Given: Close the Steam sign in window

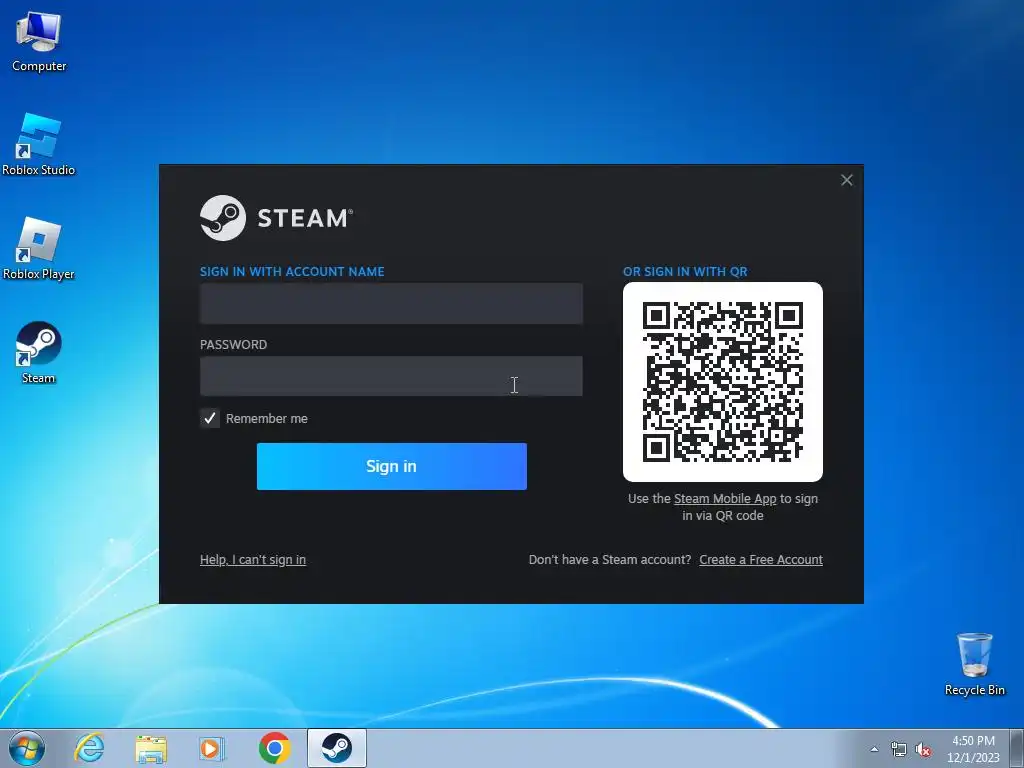Looking at the screenshot, I should (846, 180).
